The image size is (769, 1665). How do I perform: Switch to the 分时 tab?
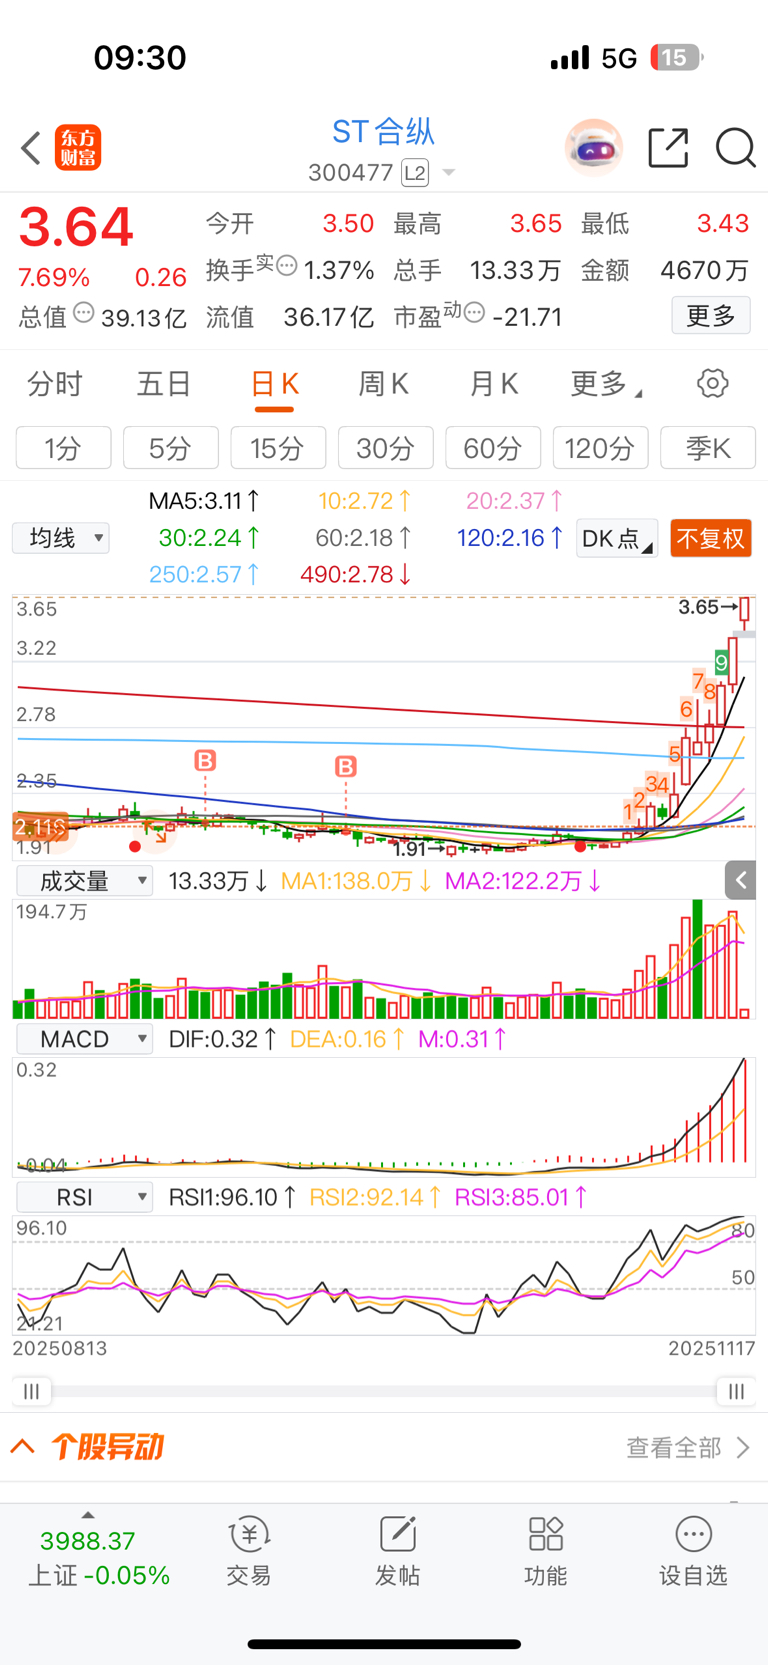(54, 384)
